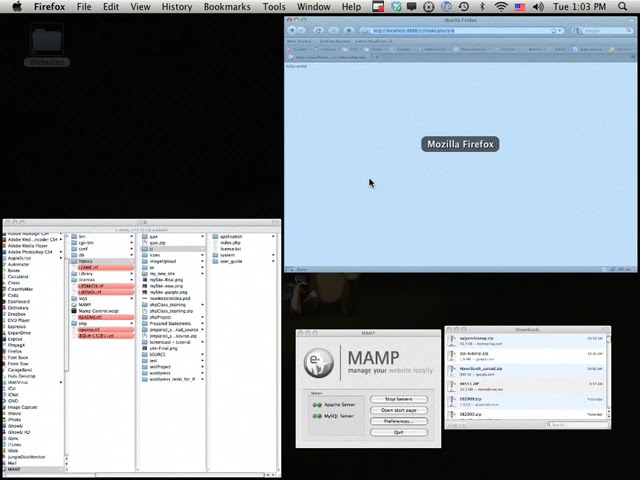Open the History menu
Screen dimensions: 640x480
pyautogui.click(x=177, y=7)
